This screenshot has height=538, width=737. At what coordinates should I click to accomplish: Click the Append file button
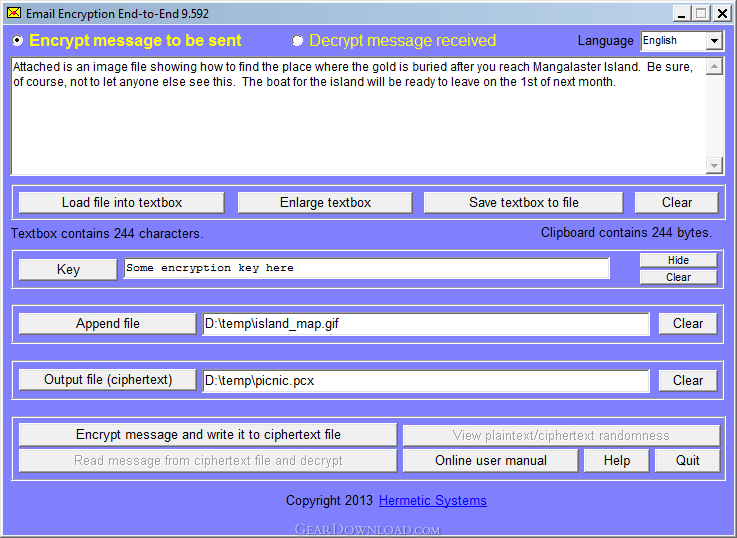coord(108,324)
